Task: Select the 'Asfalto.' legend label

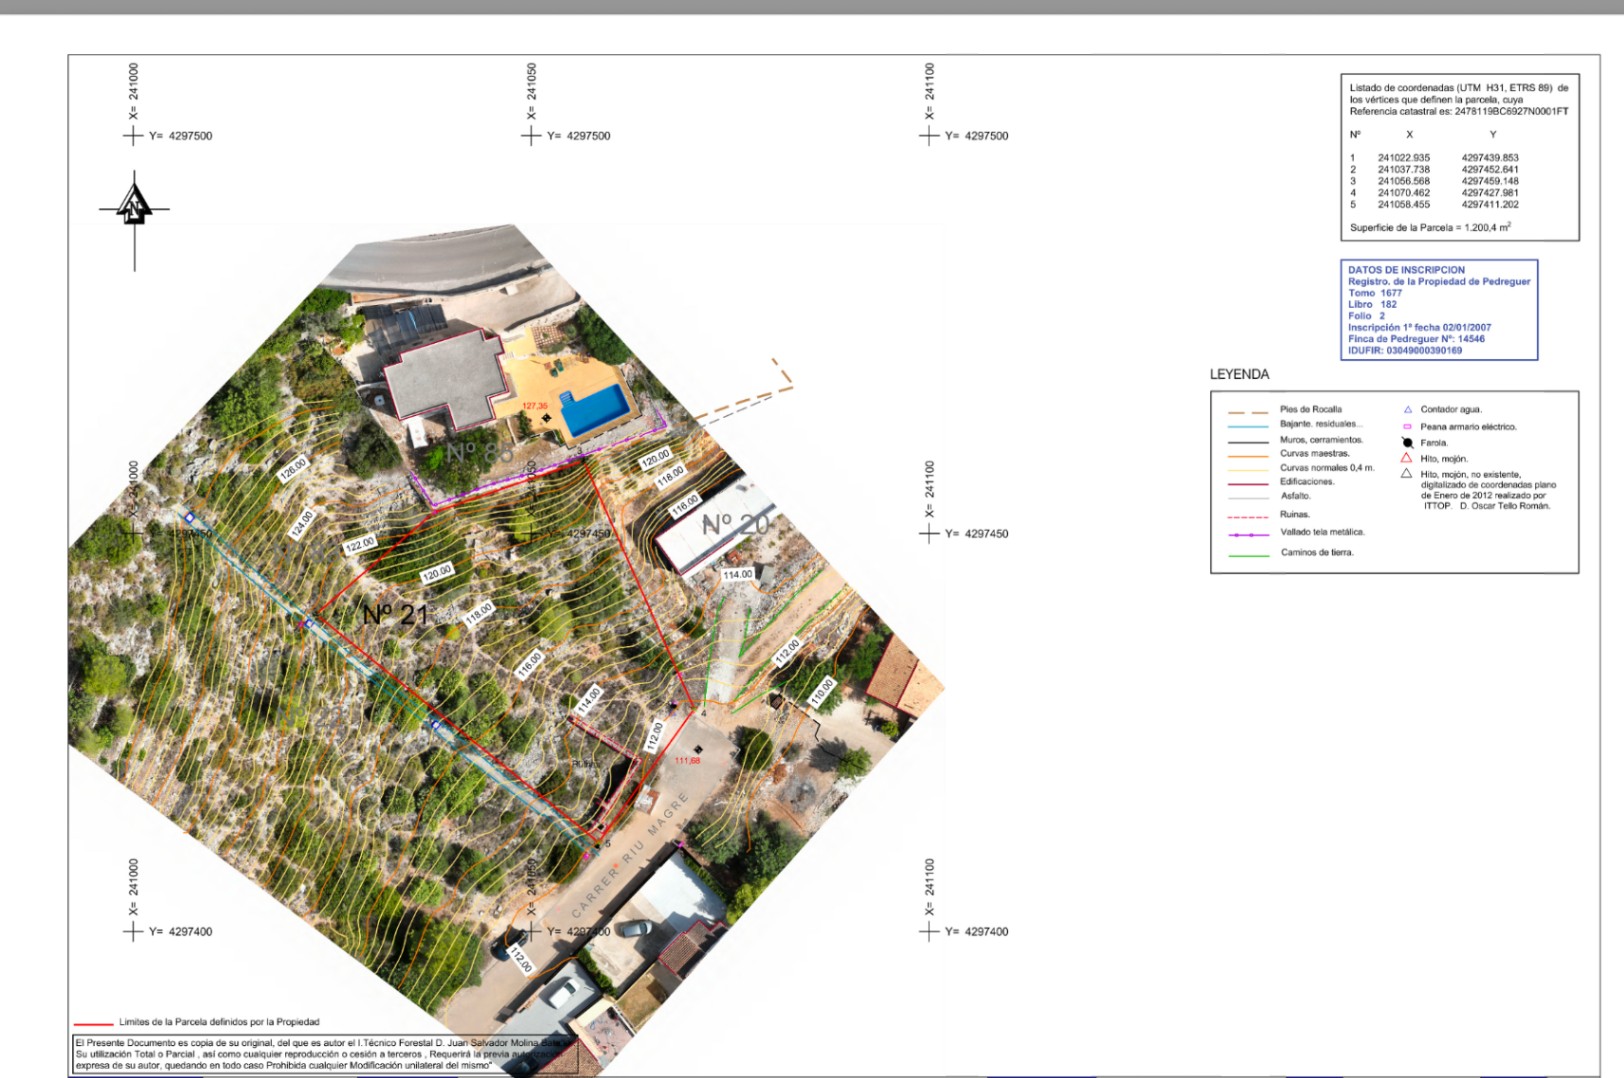Action: (1295, 496)
